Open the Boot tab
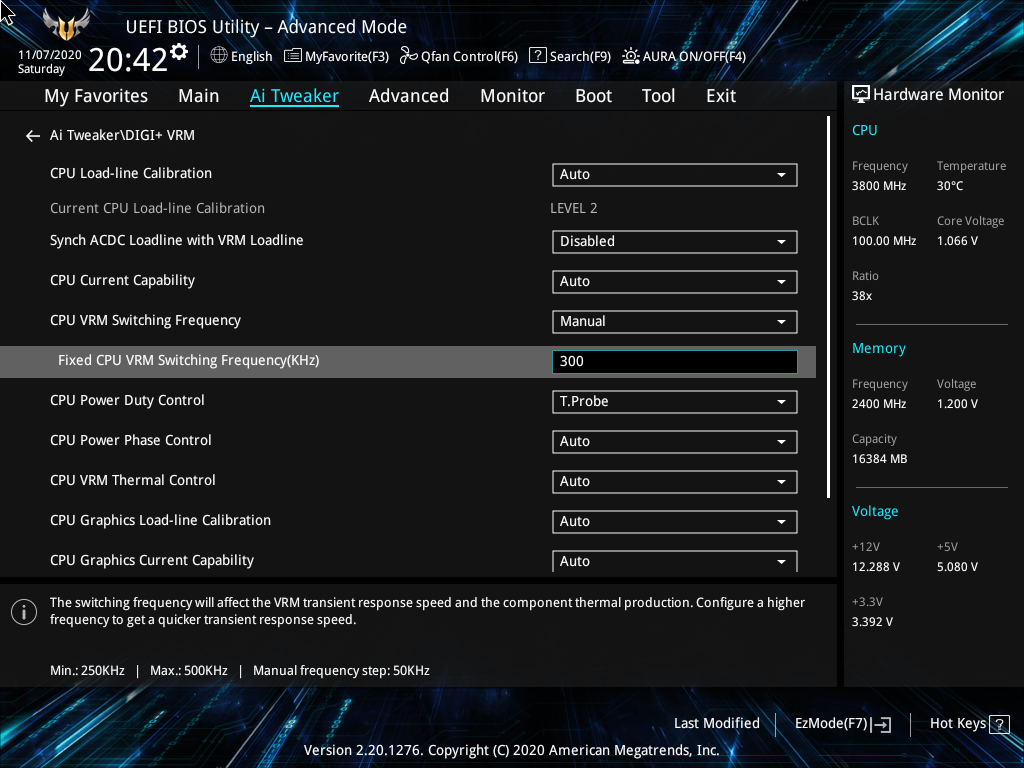 click(593, 96)
